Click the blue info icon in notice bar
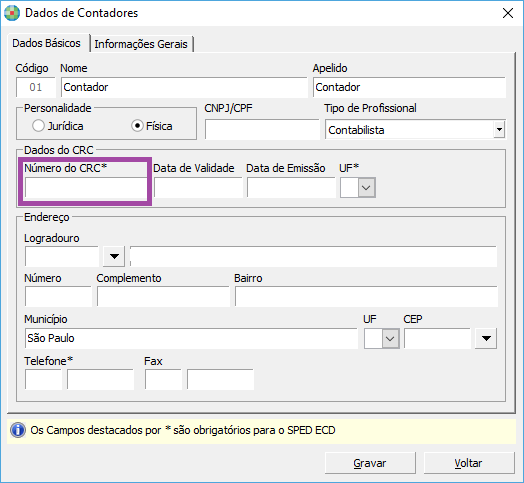The width and height of the screenshot is (524, 483). point(18,430)
